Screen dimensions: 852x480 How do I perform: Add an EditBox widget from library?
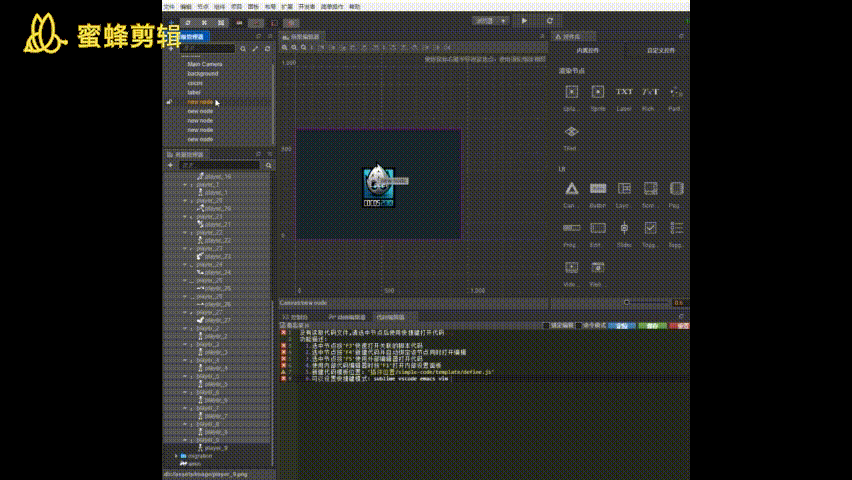598,228
